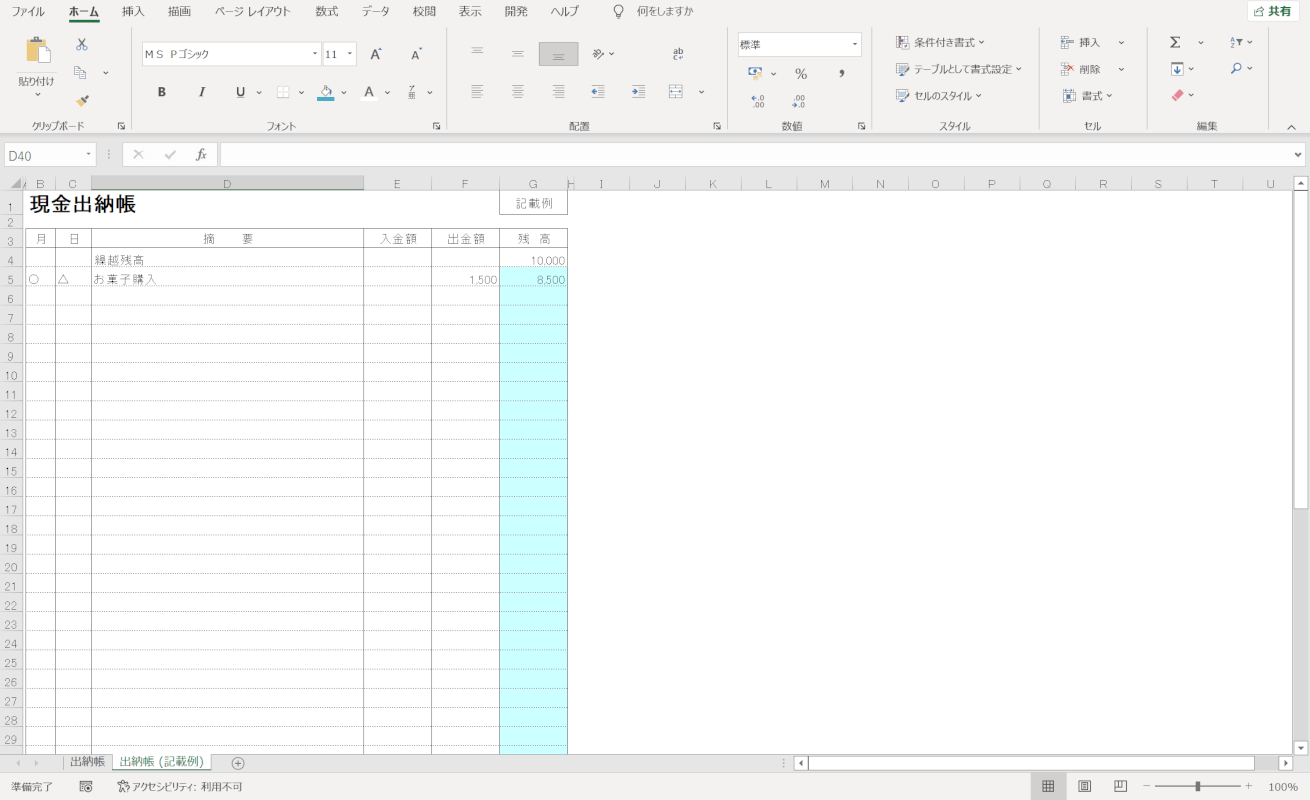Screen dimensions: 1310x800
Task: Switch to page layout view
Action: coord(1084,787)
